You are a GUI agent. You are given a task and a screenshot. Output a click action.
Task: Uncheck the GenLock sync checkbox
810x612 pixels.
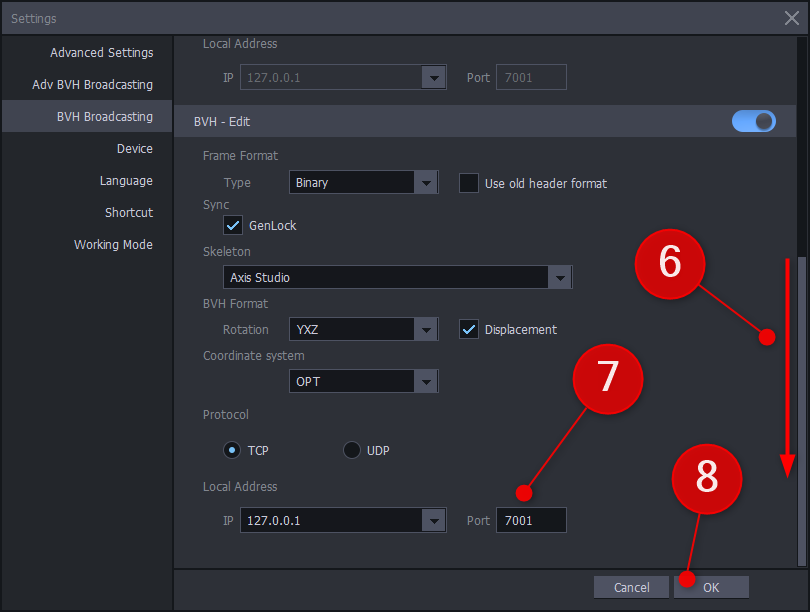point(233,225)
